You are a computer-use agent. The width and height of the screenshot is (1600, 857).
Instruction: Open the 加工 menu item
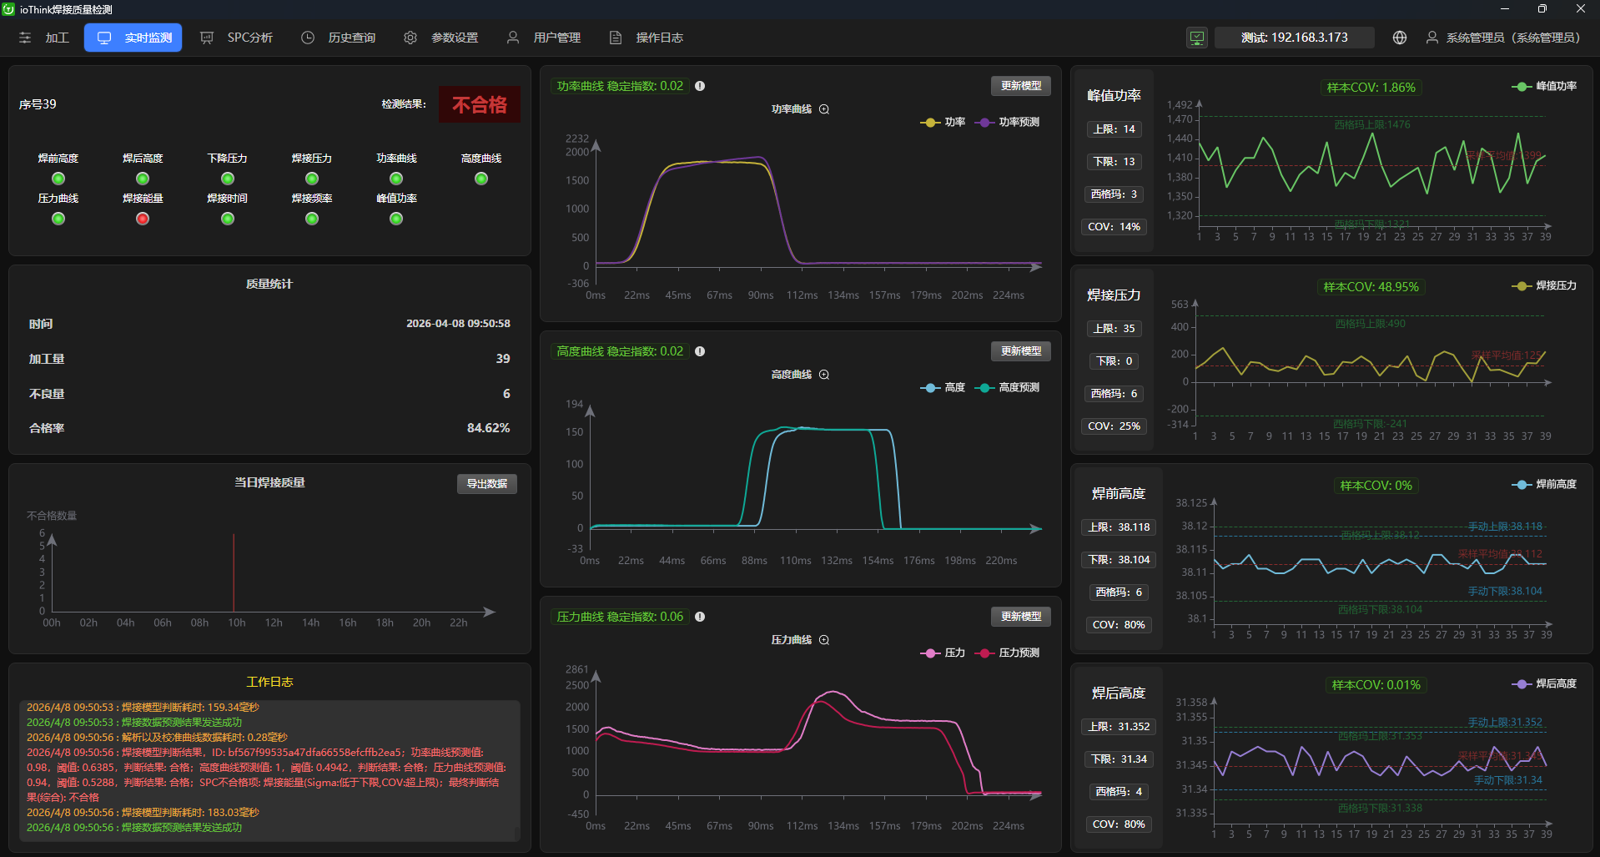pyautogui.click(x=44, y=38)
